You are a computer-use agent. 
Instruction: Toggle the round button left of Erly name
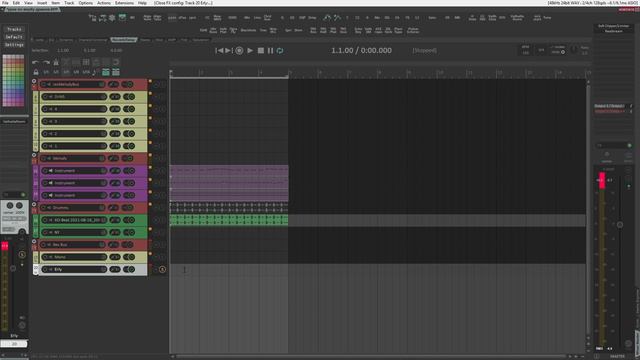click(x=45, y=269)
